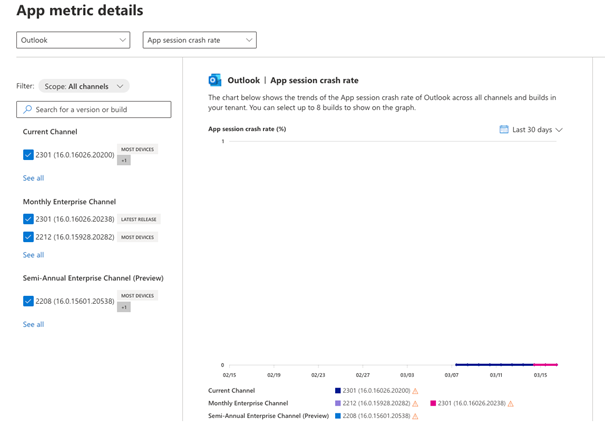Click warning icon next to 2301 (16.0.16026.20200) legend
Image resolution: width=605 pixels, height=429 pixels.
(x=415, y=391)
